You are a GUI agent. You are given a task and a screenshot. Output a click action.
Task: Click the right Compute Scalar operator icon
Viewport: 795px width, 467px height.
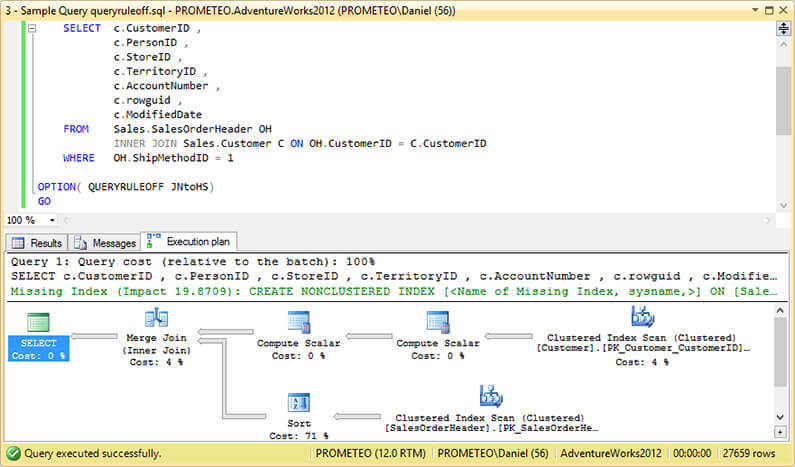[437, 322]
